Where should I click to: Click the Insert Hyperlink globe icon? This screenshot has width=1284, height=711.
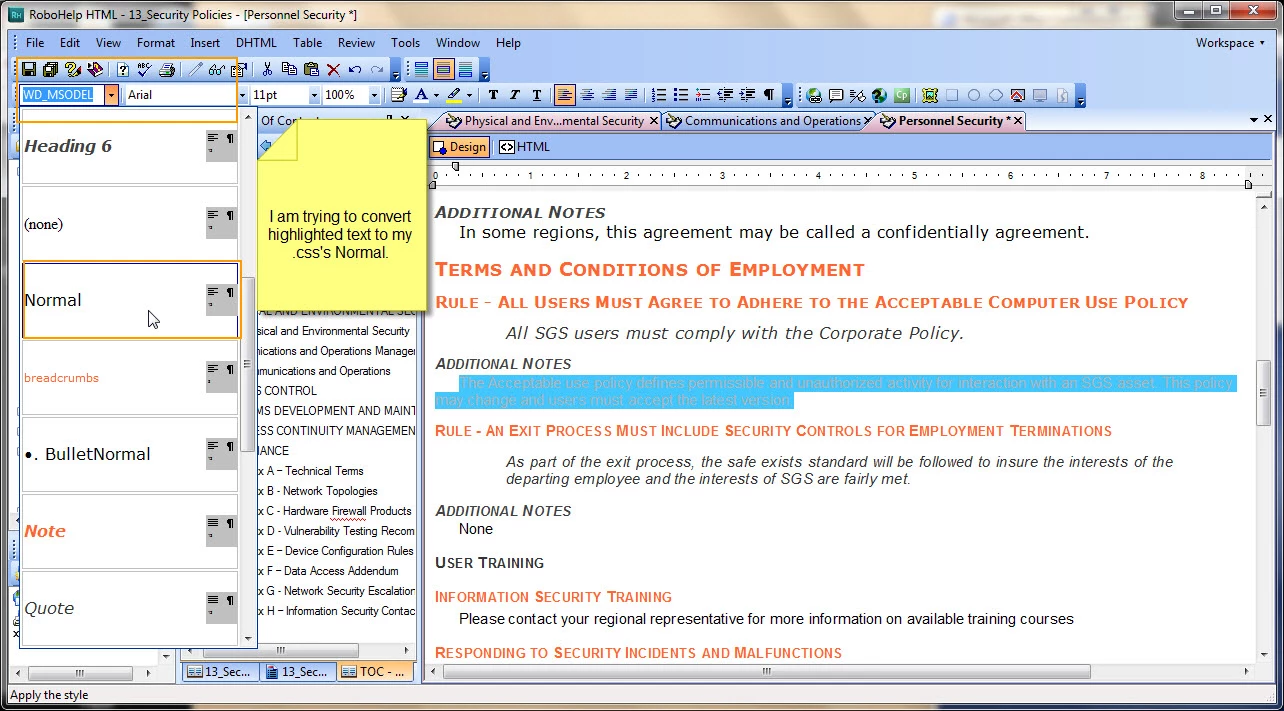point(814,95)
